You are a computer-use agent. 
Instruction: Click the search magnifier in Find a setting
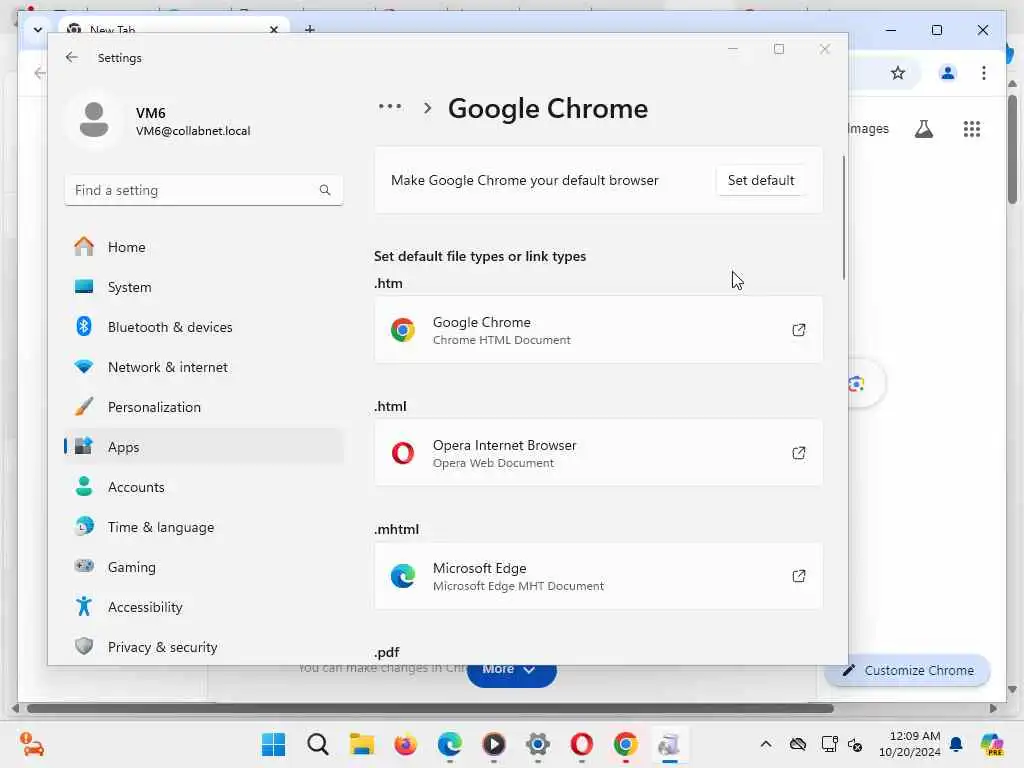click(325, 190)
